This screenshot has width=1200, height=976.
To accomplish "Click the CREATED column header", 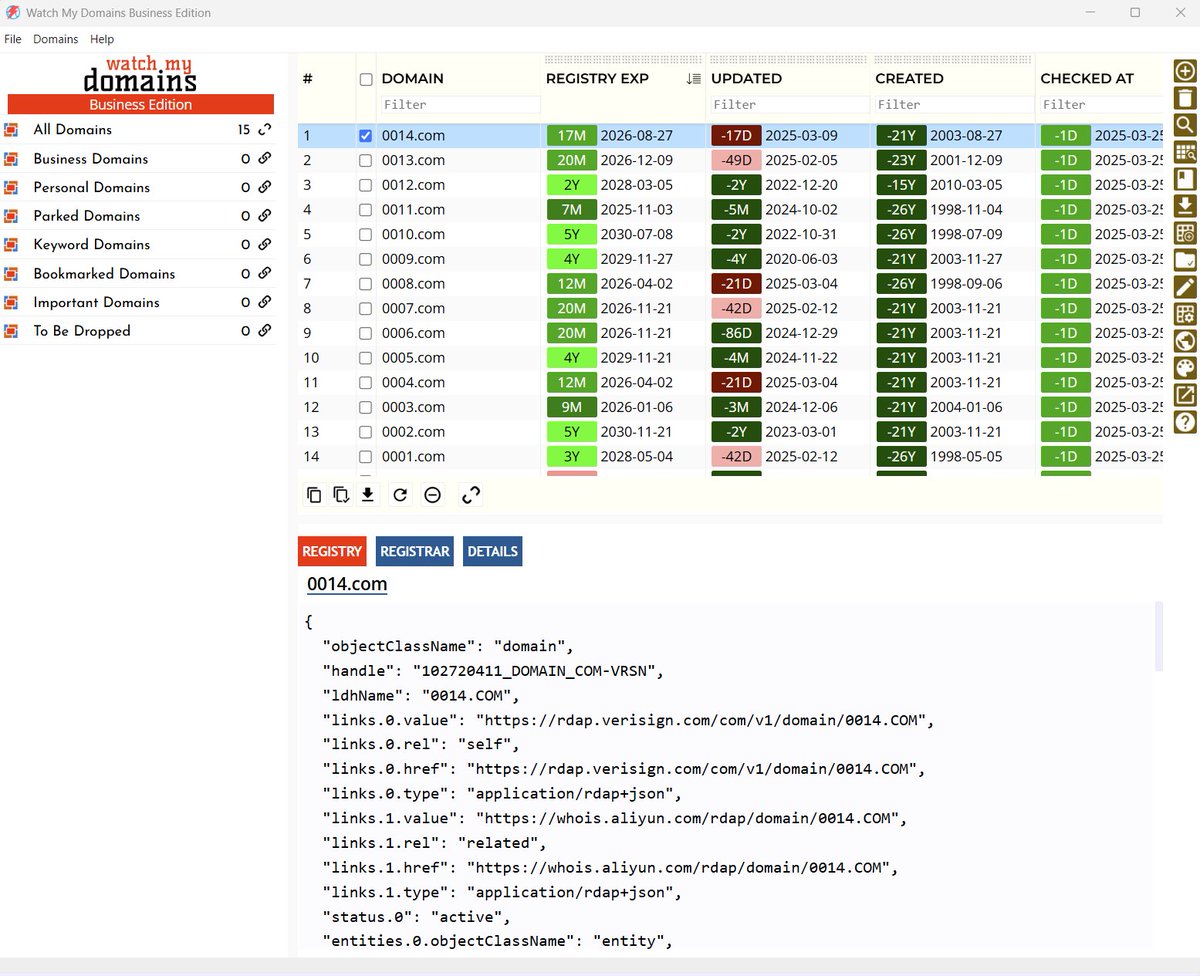I will coord(909,79).
